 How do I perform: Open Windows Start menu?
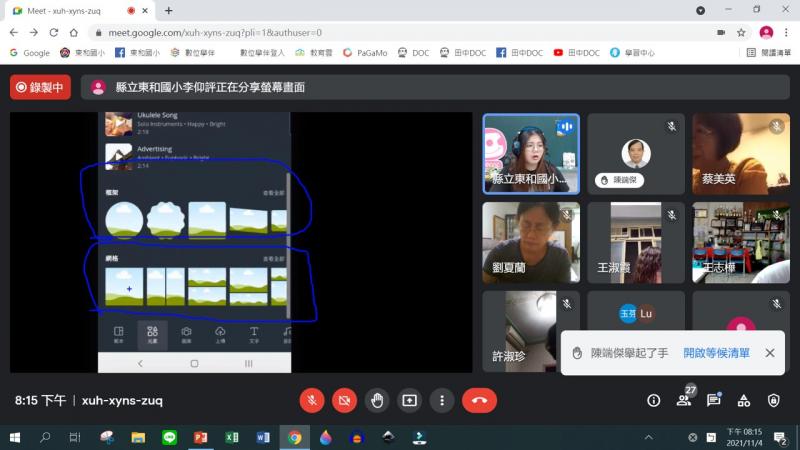[15, 437]
